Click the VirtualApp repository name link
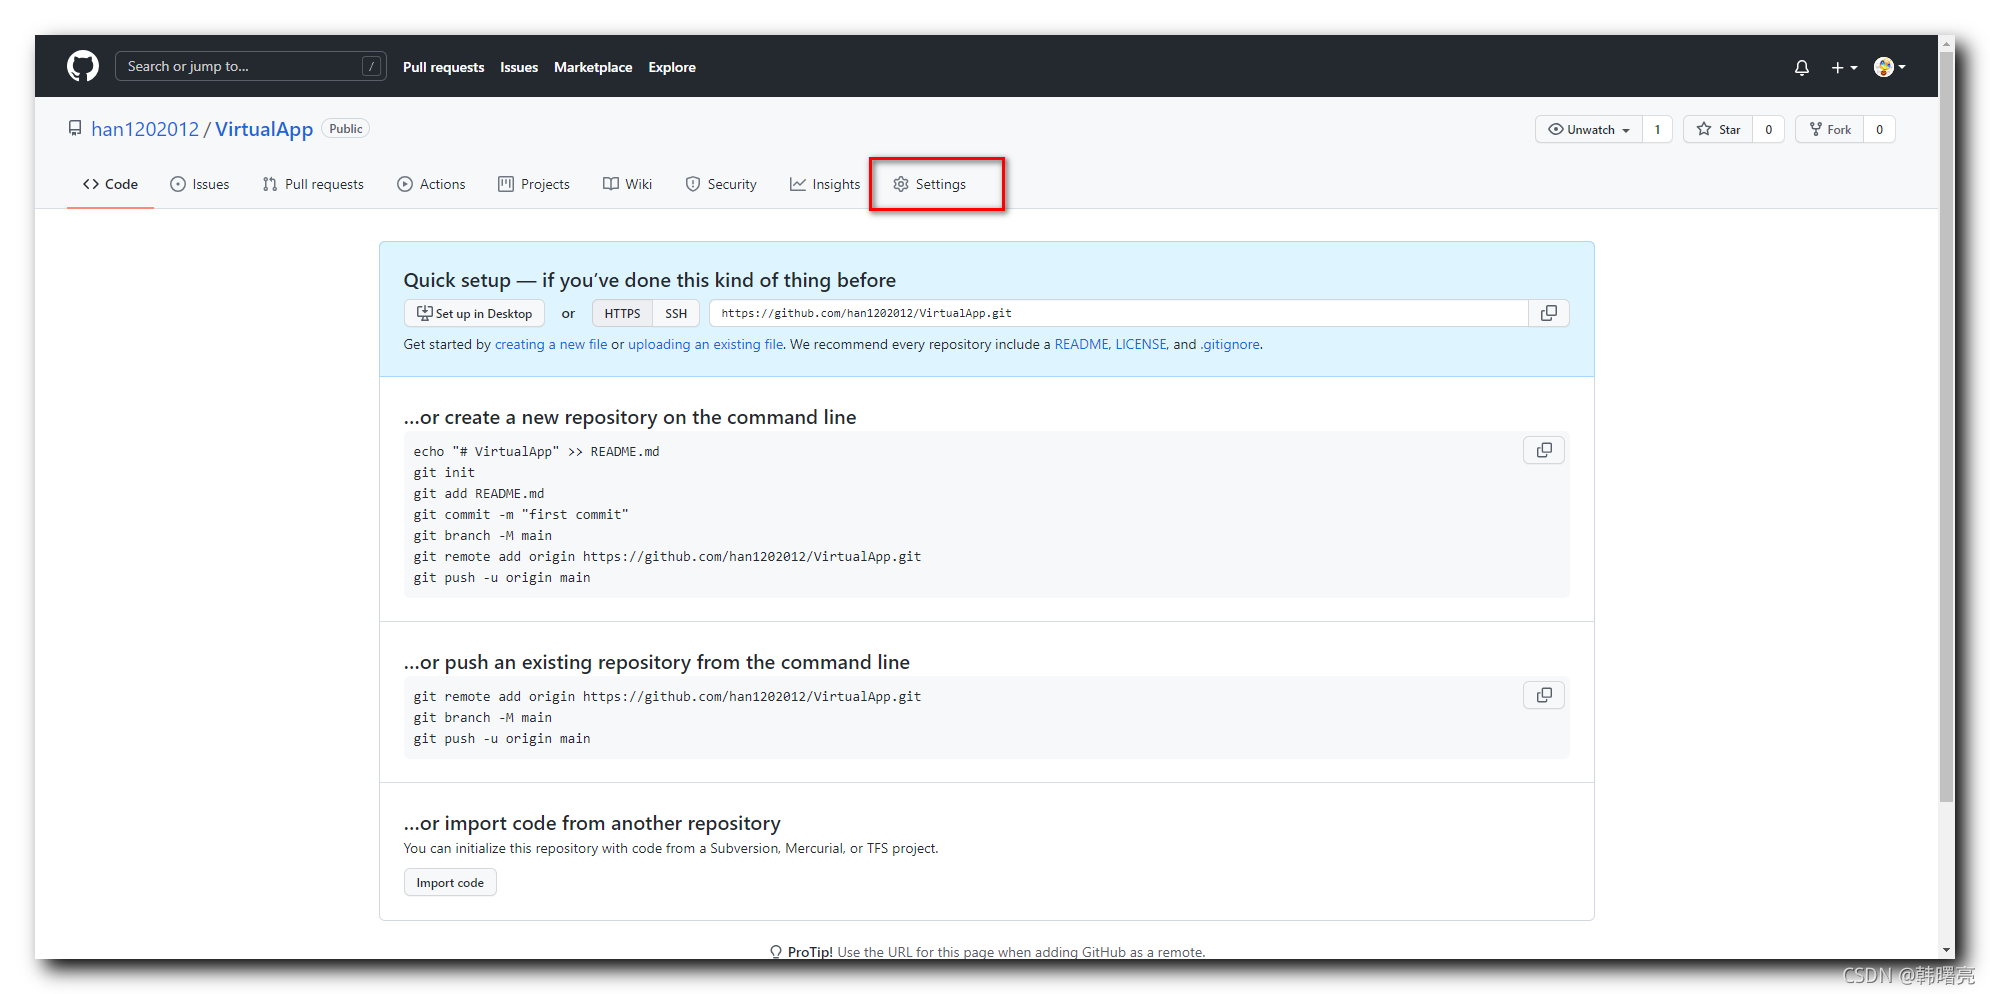The image size is (1990, 994). pos(264,129)
